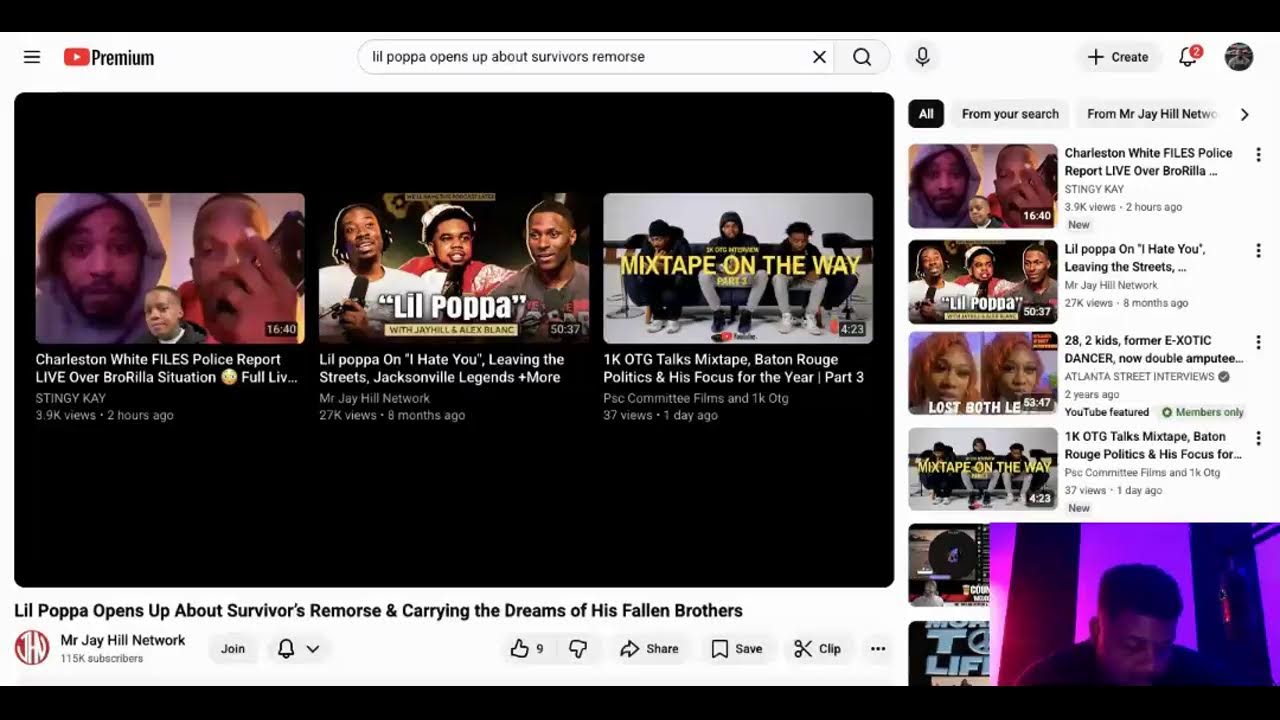Toggle subscription notification bell
The height and width of the screenshot is (720, 1280).
pyautogui.click(x=286, y=649)
